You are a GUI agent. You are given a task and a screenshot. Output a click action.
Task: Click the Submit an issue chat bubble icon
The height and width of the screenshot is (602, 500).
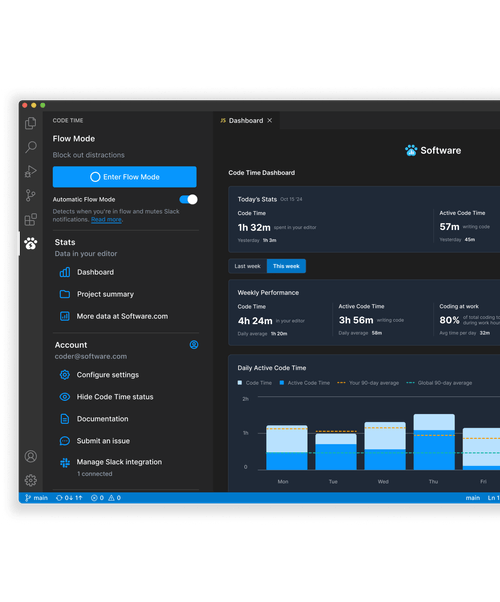pos(65,441)
